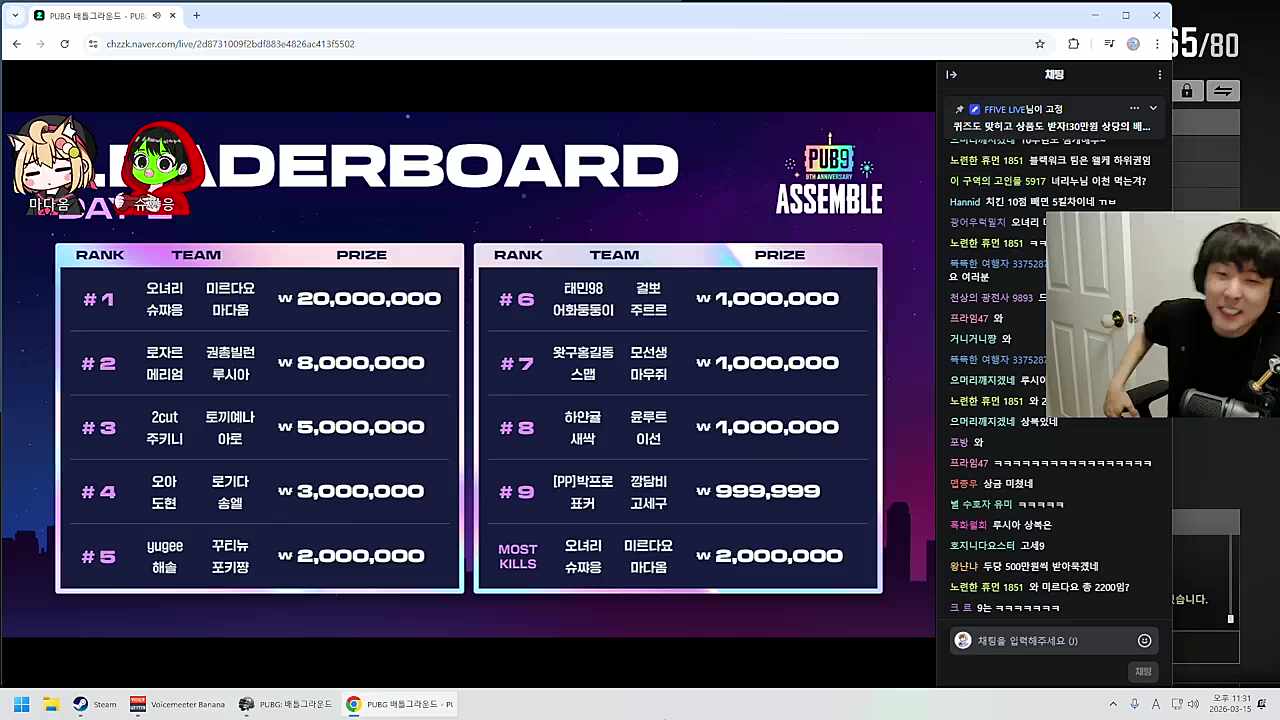Open chat options via the three-dot menu

pyautogui.click(x=1159, y=74)
